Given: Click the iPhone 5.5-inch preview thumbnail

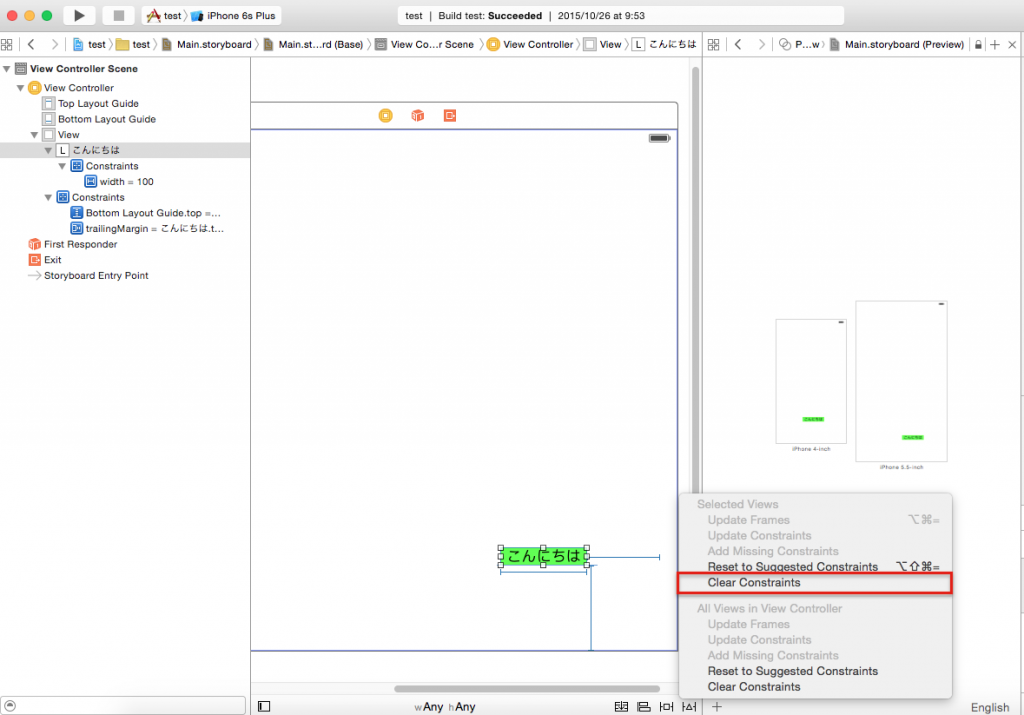Looking at the screenshot, I should tap(901, 381).
